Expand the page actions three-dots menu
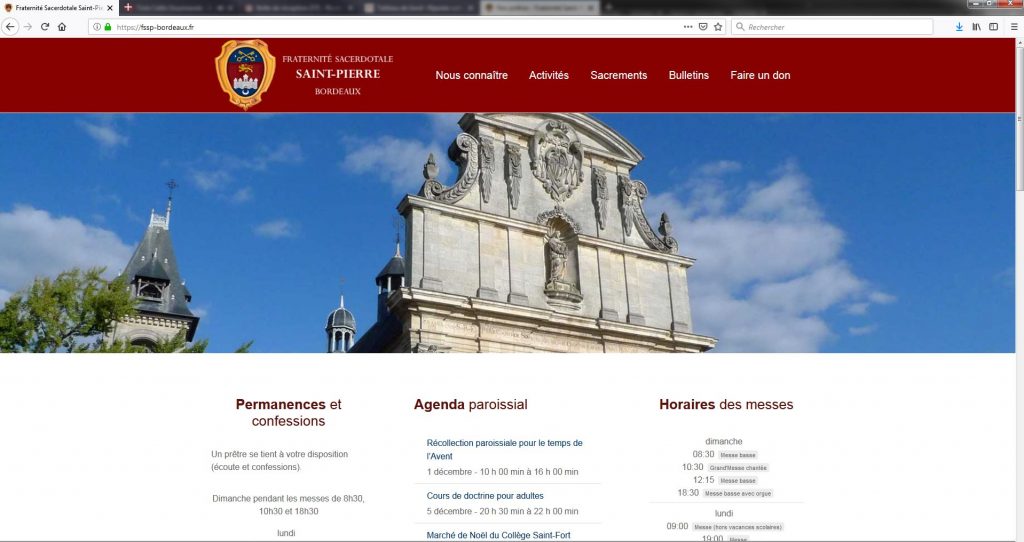1024x542 pixels. pos(688,27)
